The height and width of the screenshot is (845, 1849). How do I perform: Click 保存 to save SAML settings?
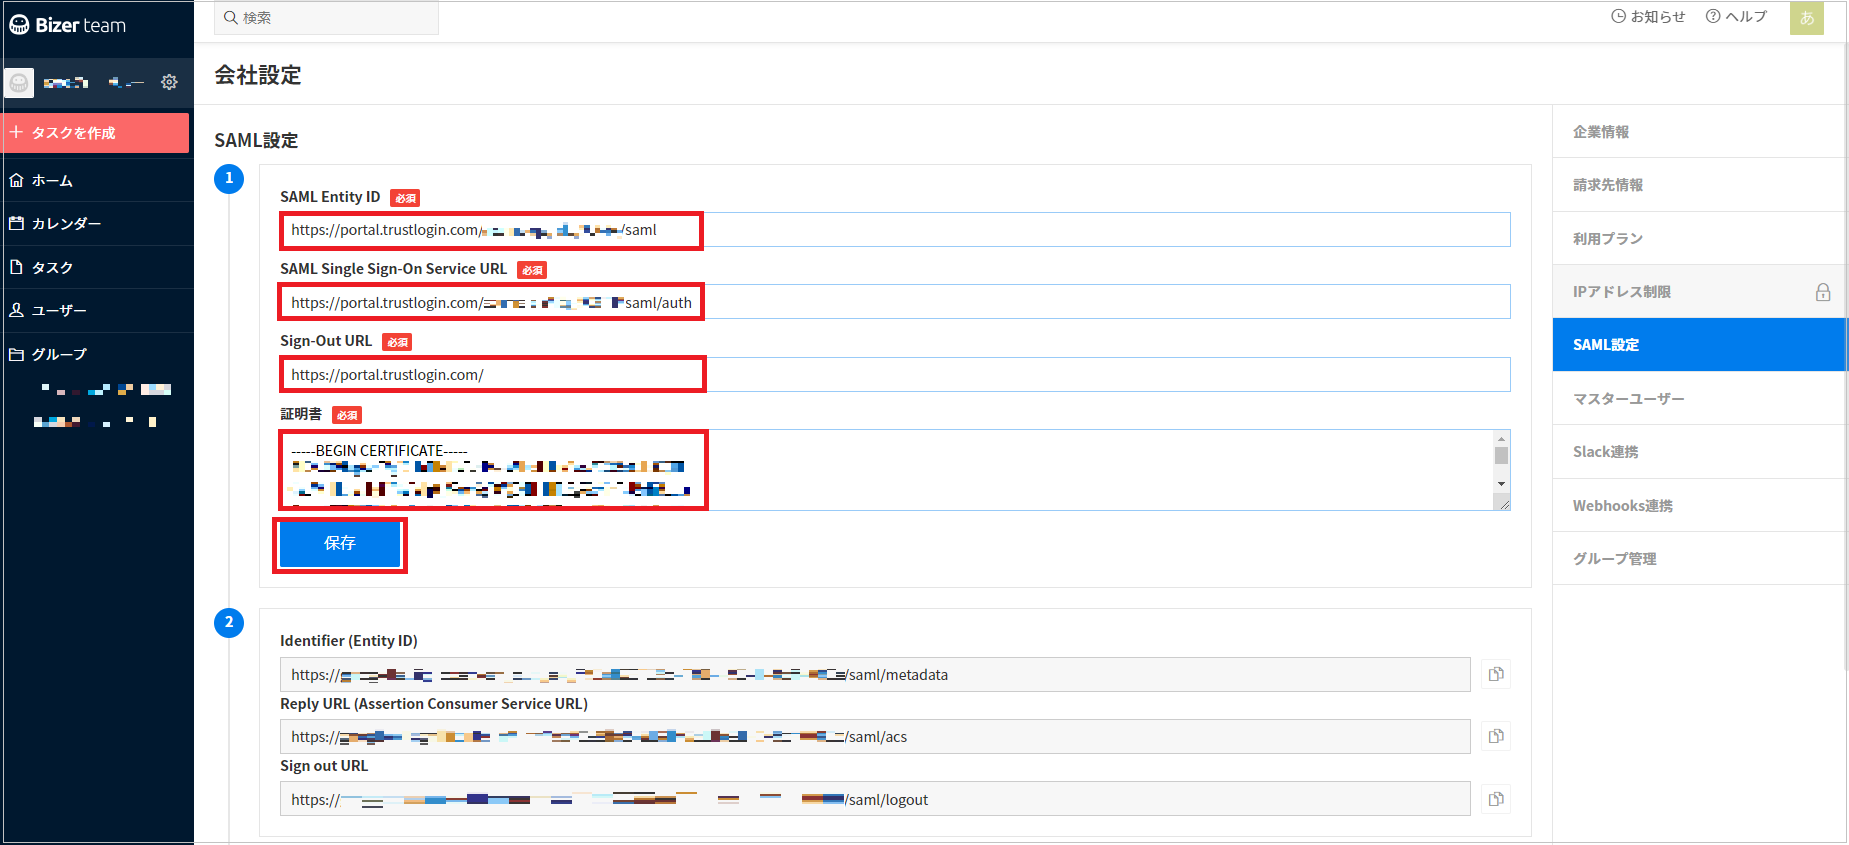coord(340,543)
